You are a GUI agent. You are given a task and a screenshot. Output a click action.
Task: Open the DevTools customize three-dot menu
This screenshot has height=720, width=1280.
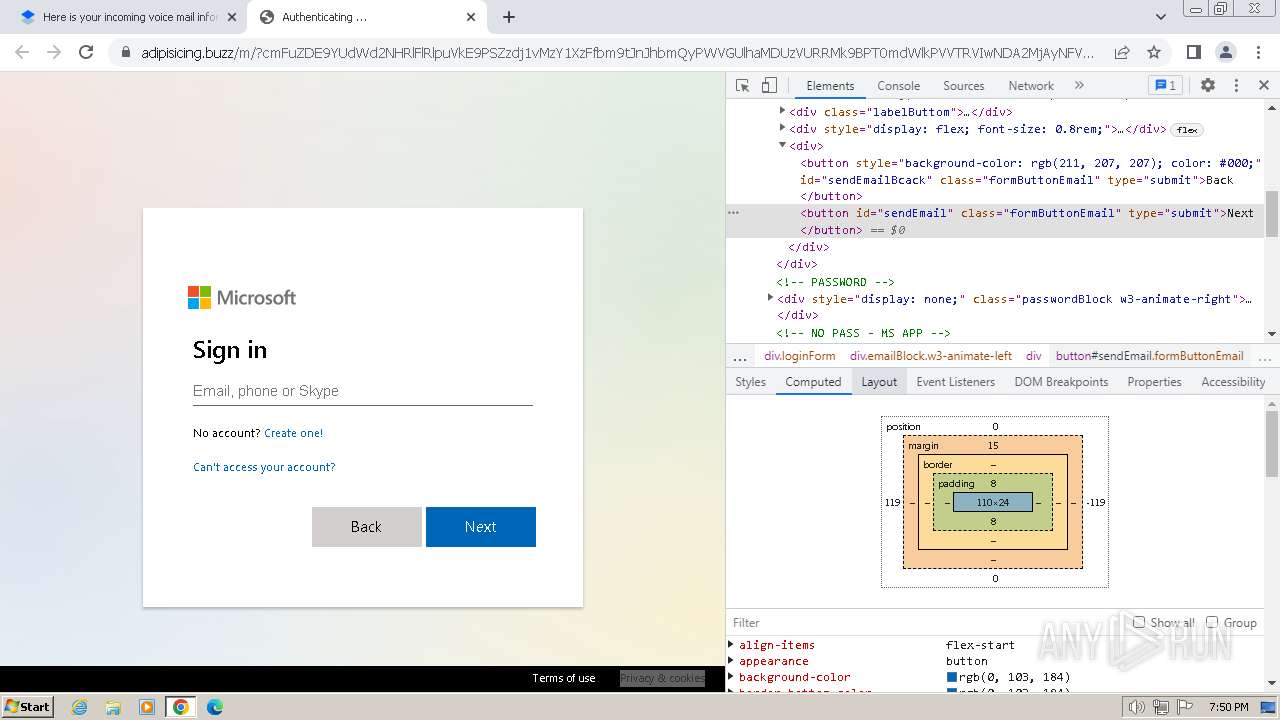[1236, 86]
